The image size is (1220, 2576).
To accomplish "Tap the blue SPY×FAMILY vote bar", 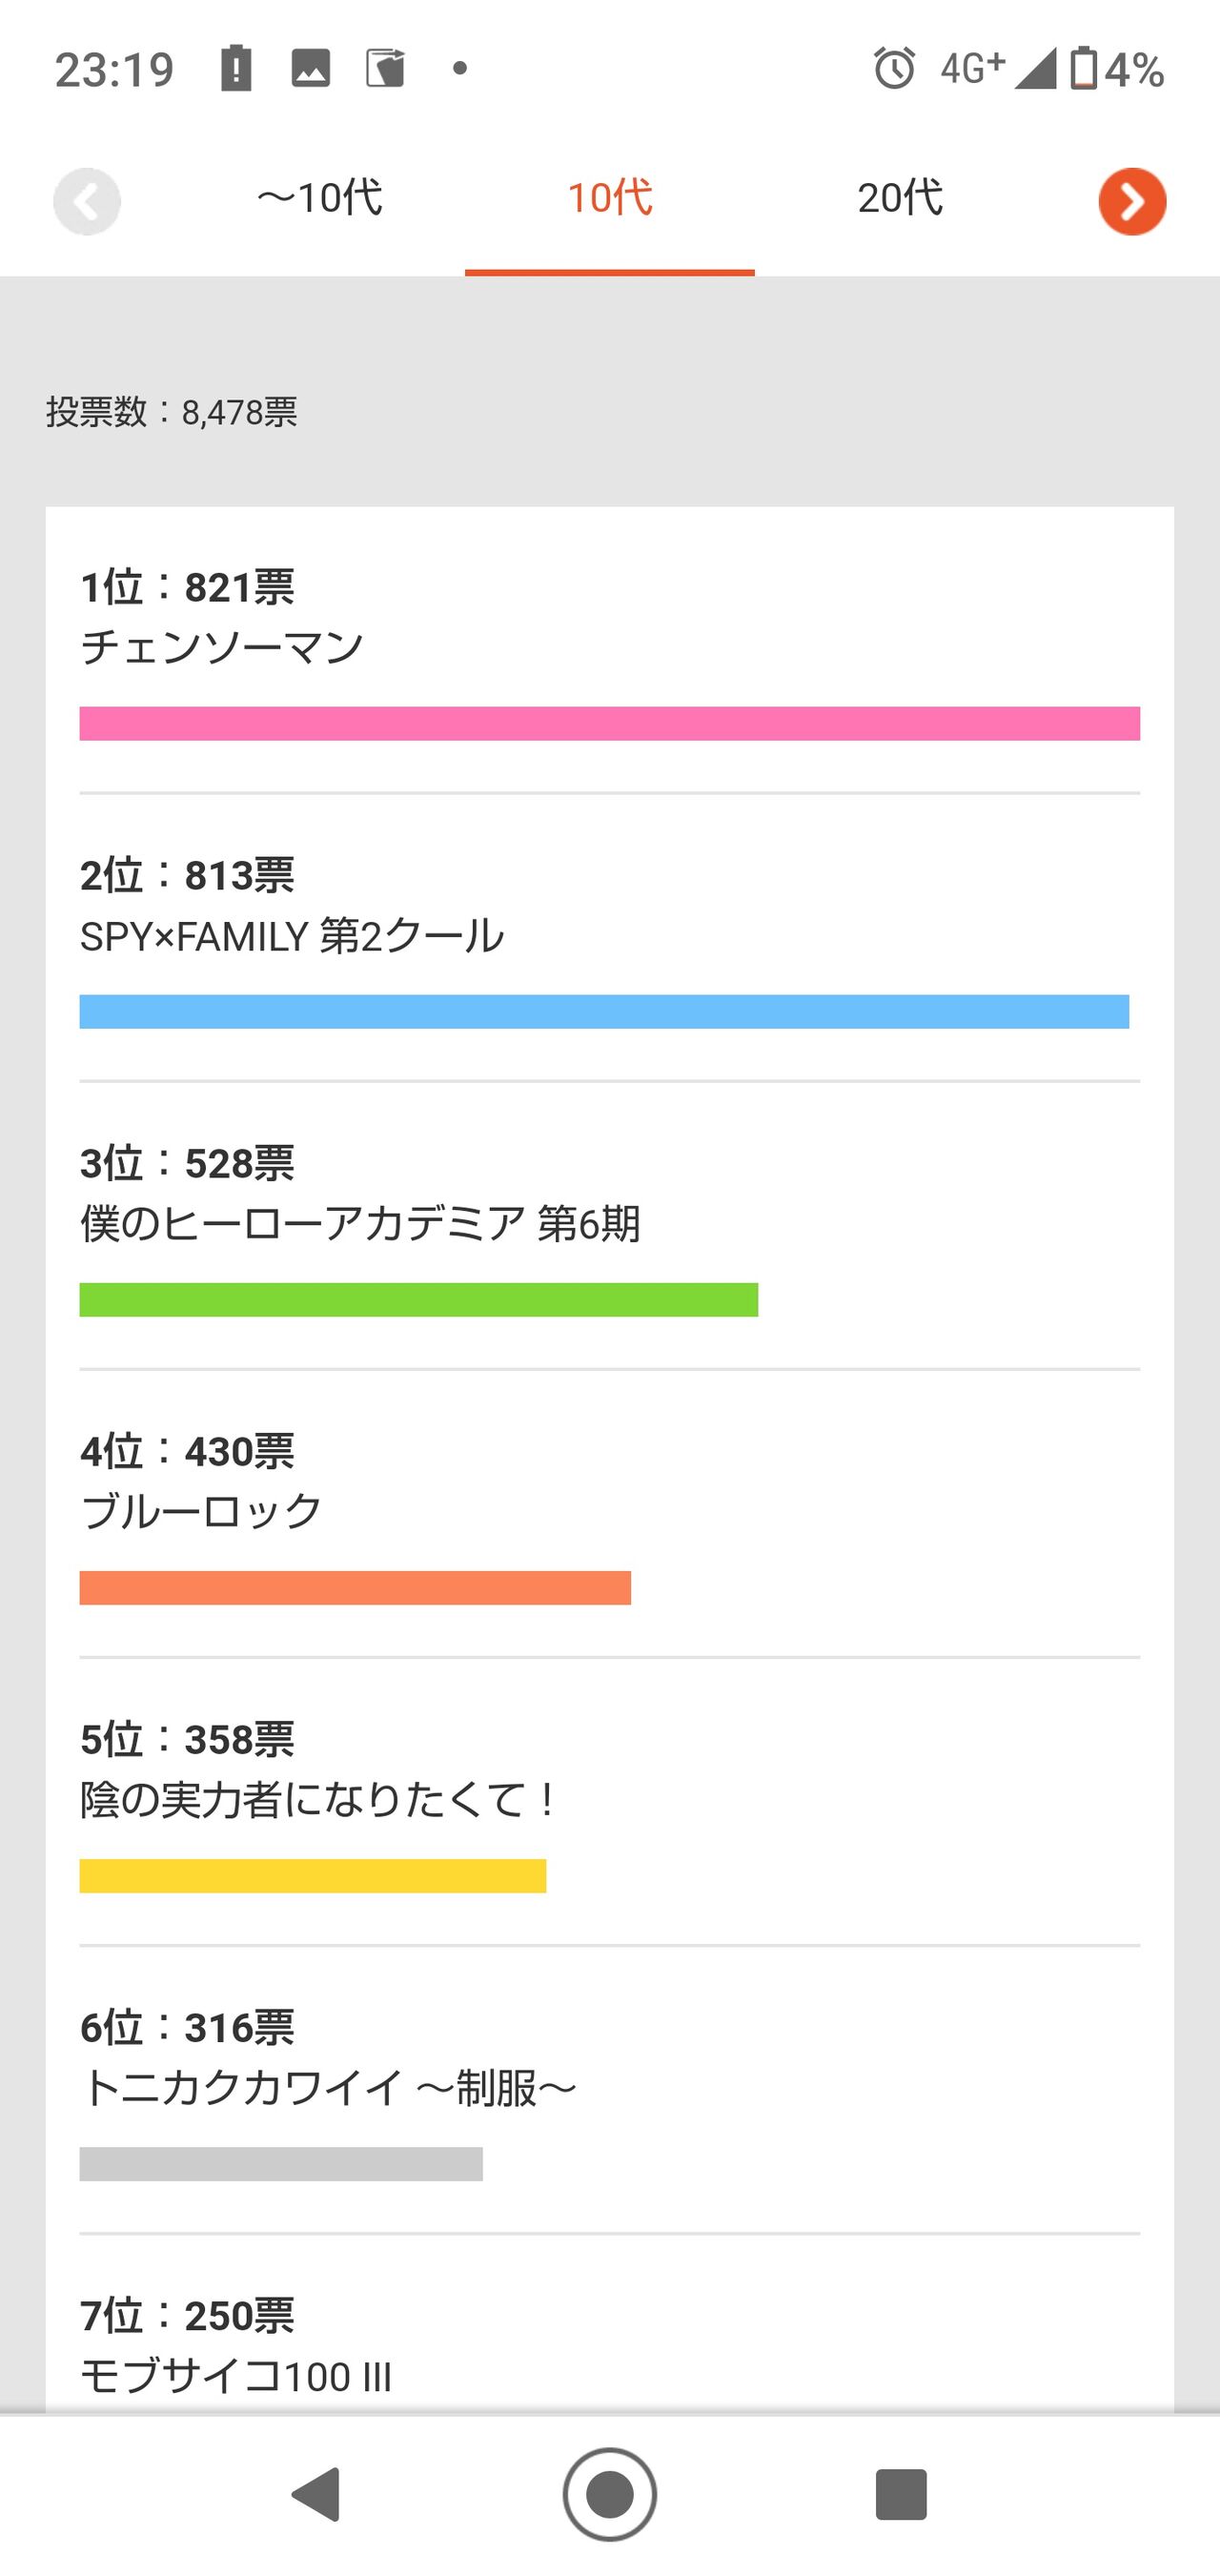I will [x=604, y=1011].
